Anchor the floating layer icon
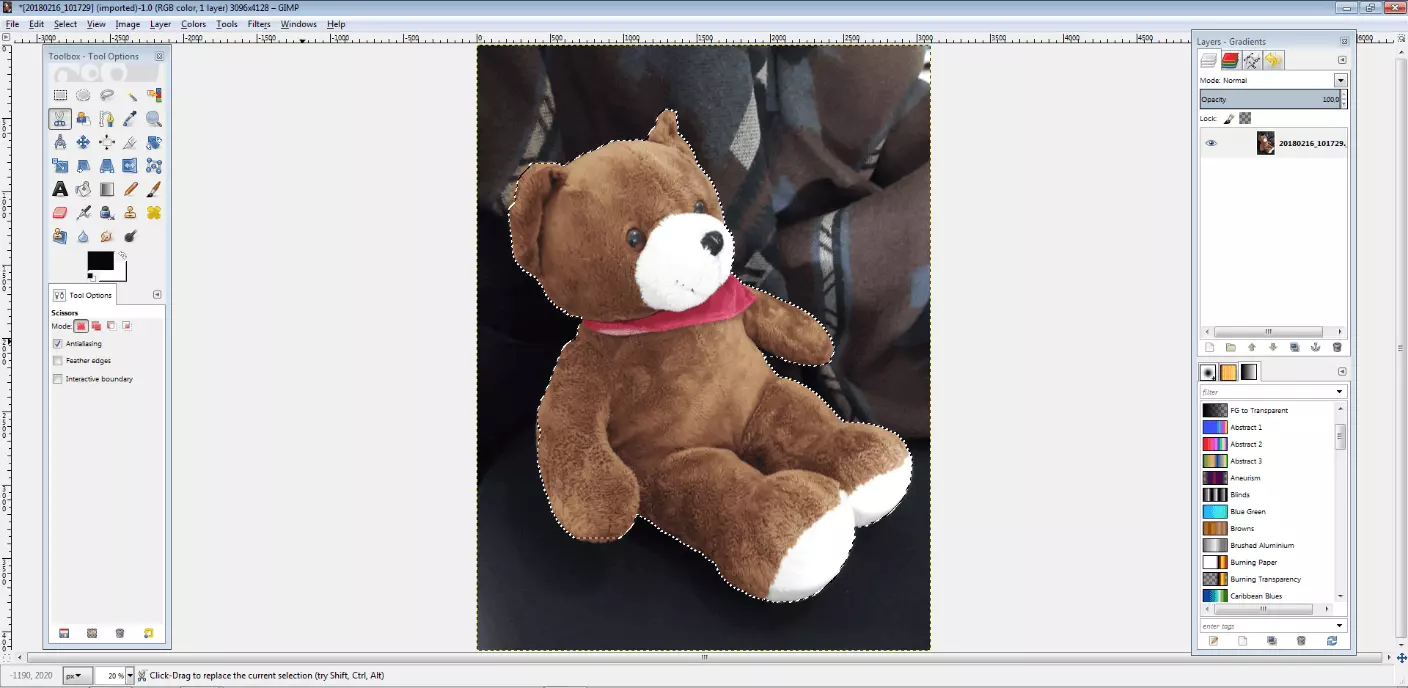This screenshot has height=688, width=1408. (x=1316, y=347)
